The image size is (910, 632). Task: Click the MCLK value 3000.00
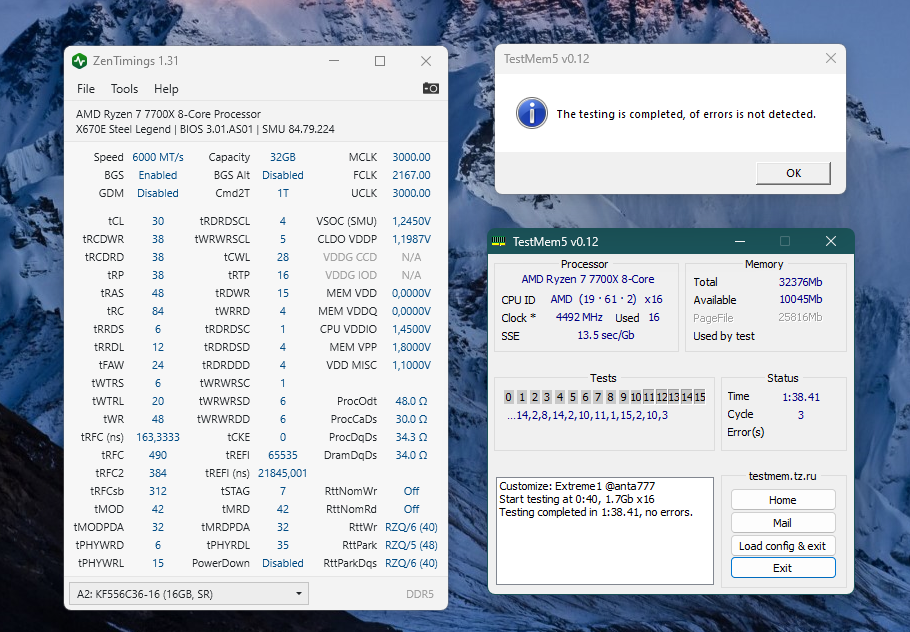click(x=411, y=157)
